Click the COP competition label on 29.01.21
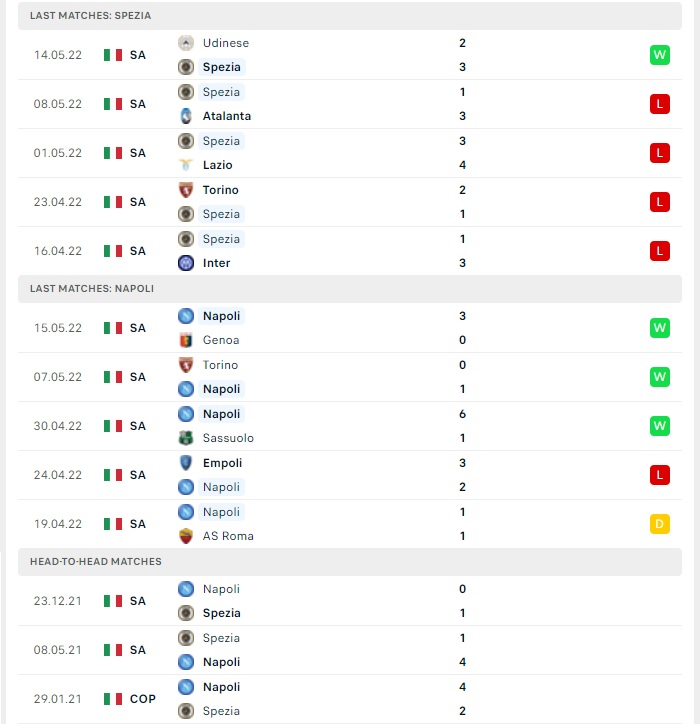 [143, 699]
